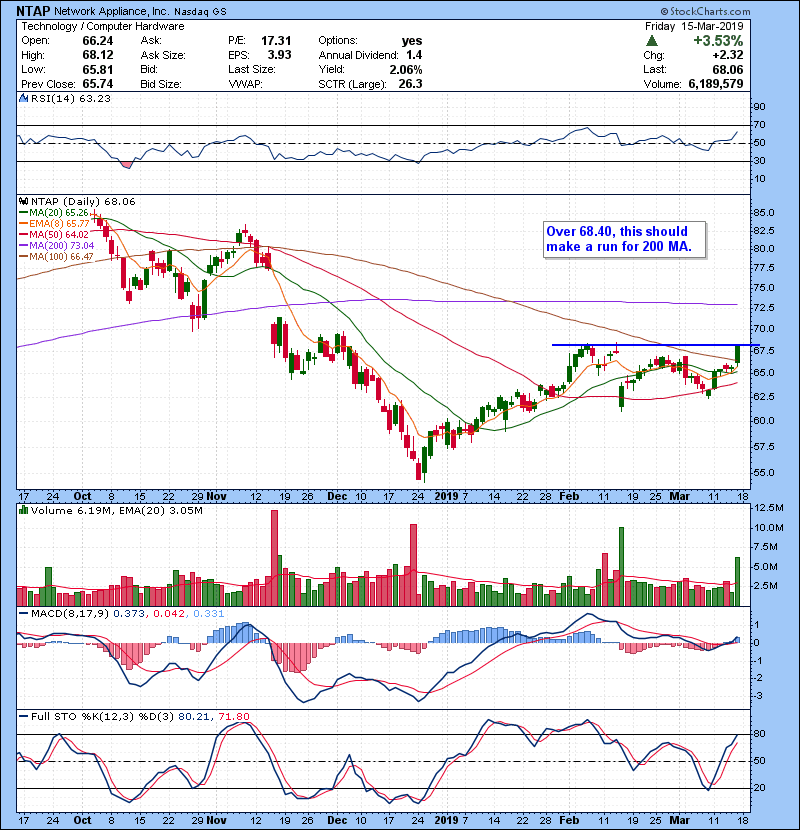Click the Chg +2.32 value

click(727, 55)
